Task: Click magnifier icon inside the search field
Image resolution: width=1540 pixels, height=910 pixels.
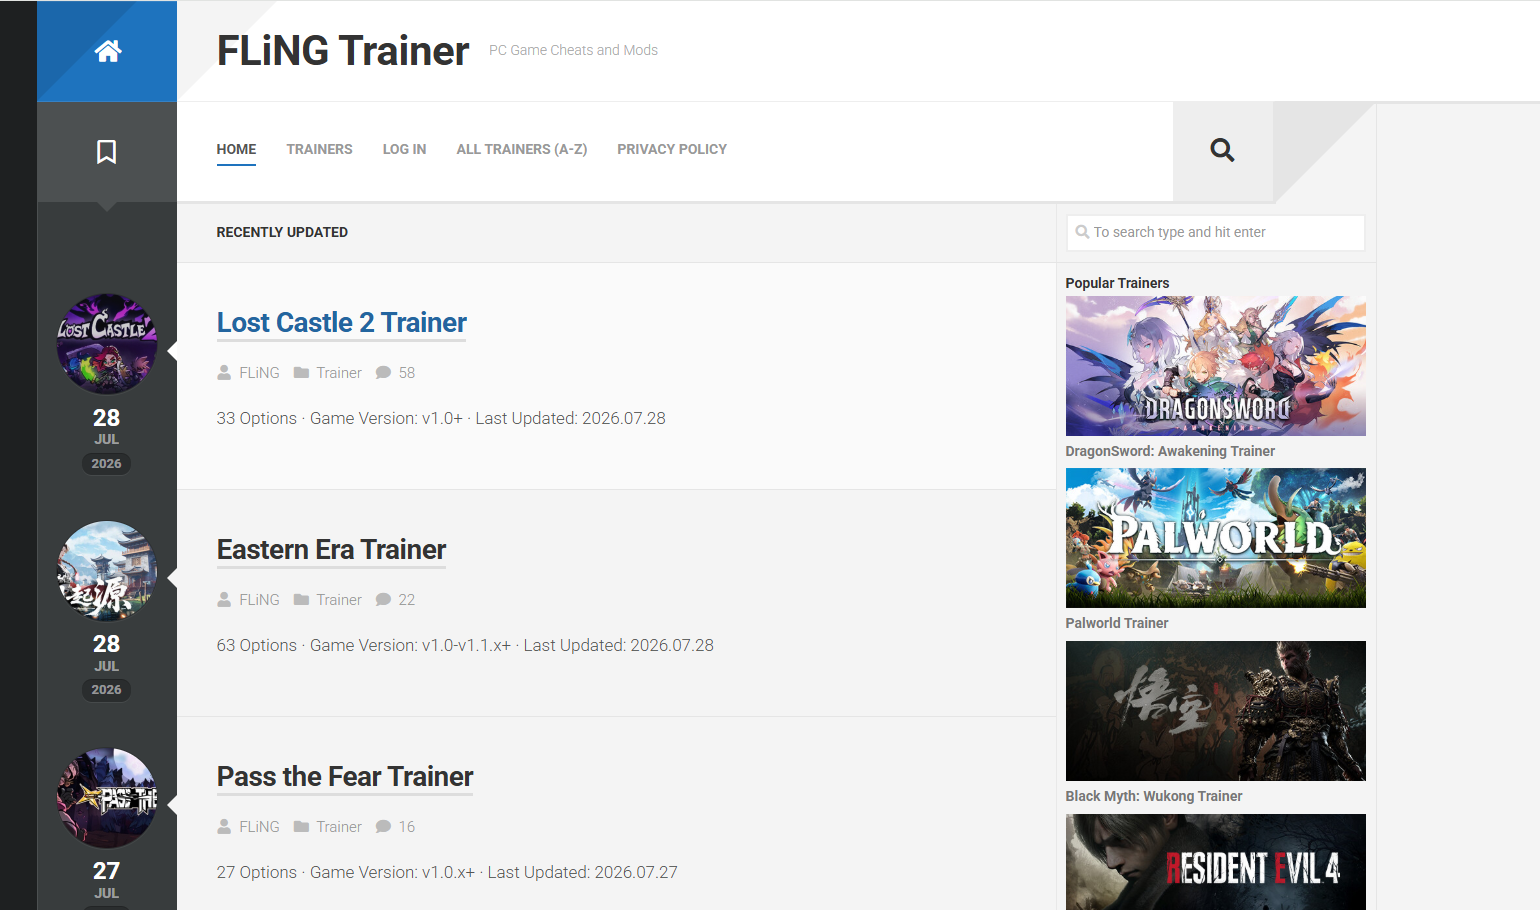Action: click(x=1082, y=232)
